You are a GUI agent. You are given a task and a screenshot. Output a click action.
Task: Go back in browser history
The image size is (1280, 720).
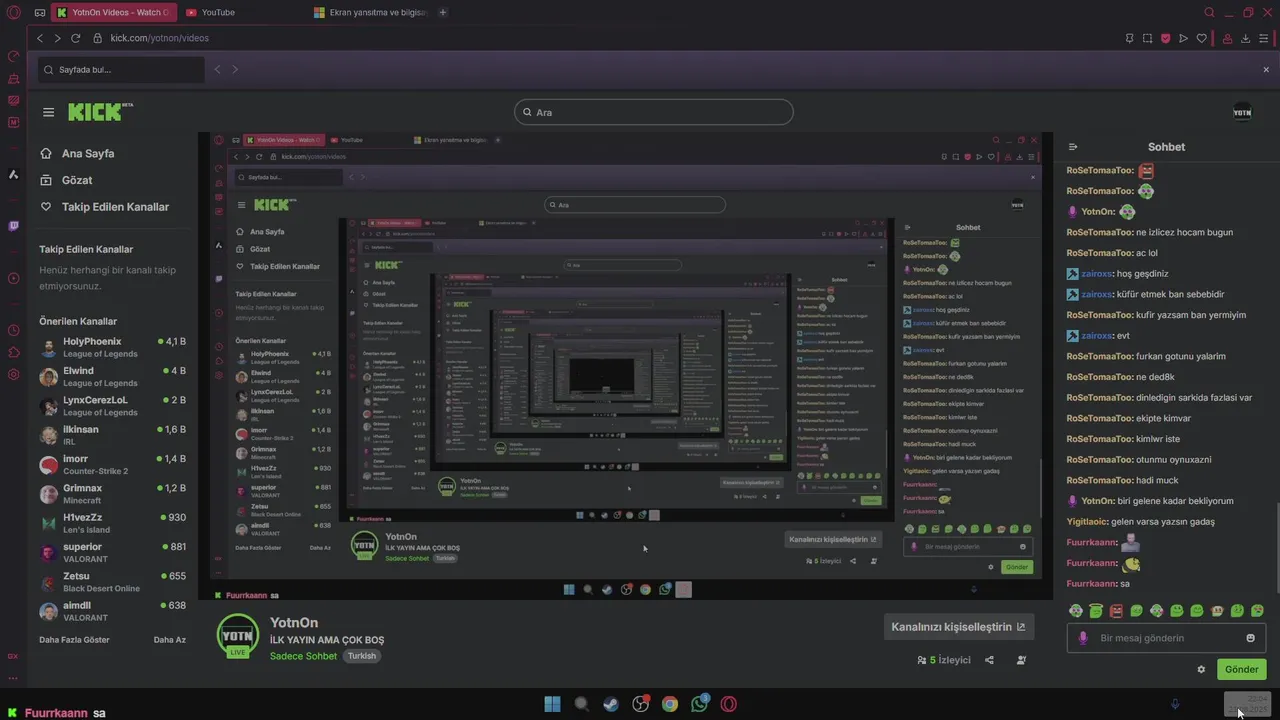pos(40,38)
